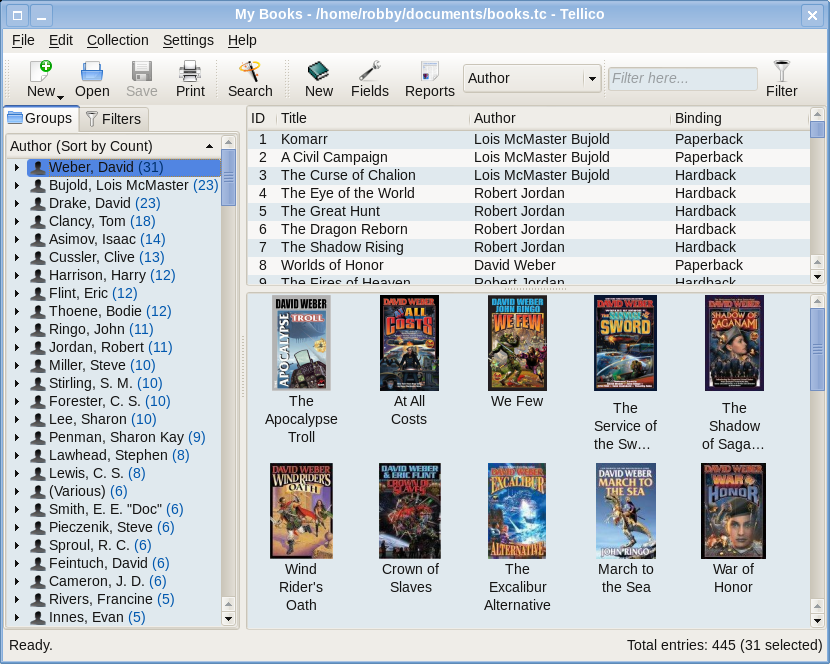Sort by the Author (Sort by Count) header
Image resolution: width=830 pixels, height=664 pixels.
point(113,146)
